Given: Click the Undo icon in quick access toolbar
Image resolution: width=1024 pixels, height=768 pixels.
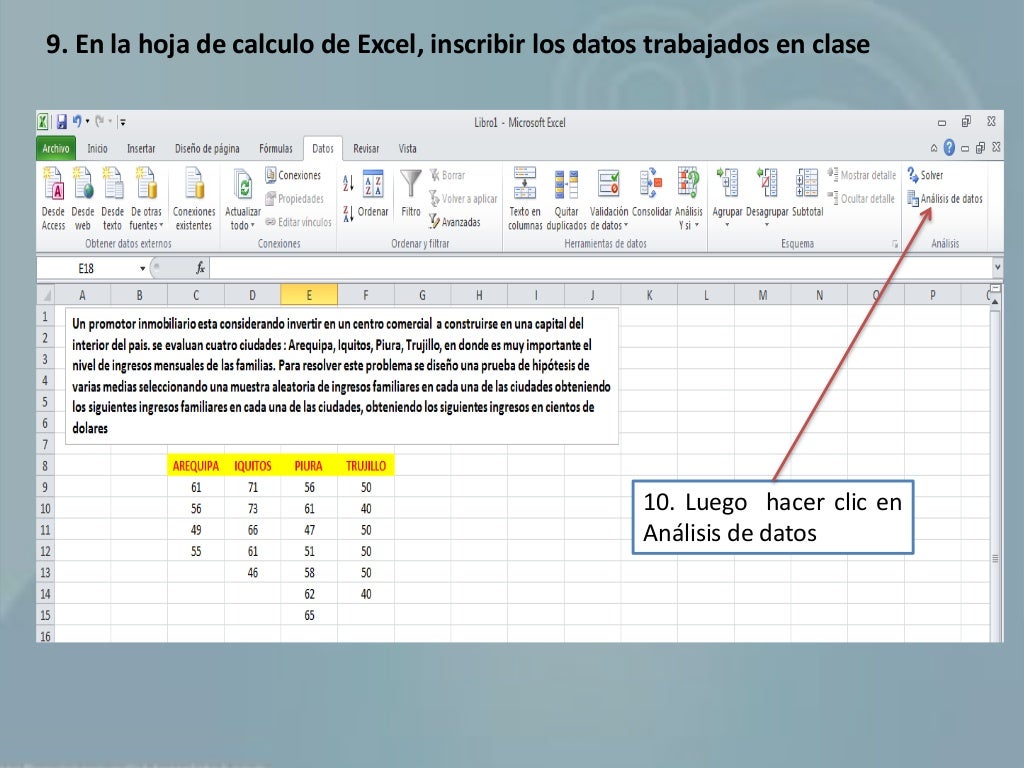Looking at the screenshot, I should [77, 121].
